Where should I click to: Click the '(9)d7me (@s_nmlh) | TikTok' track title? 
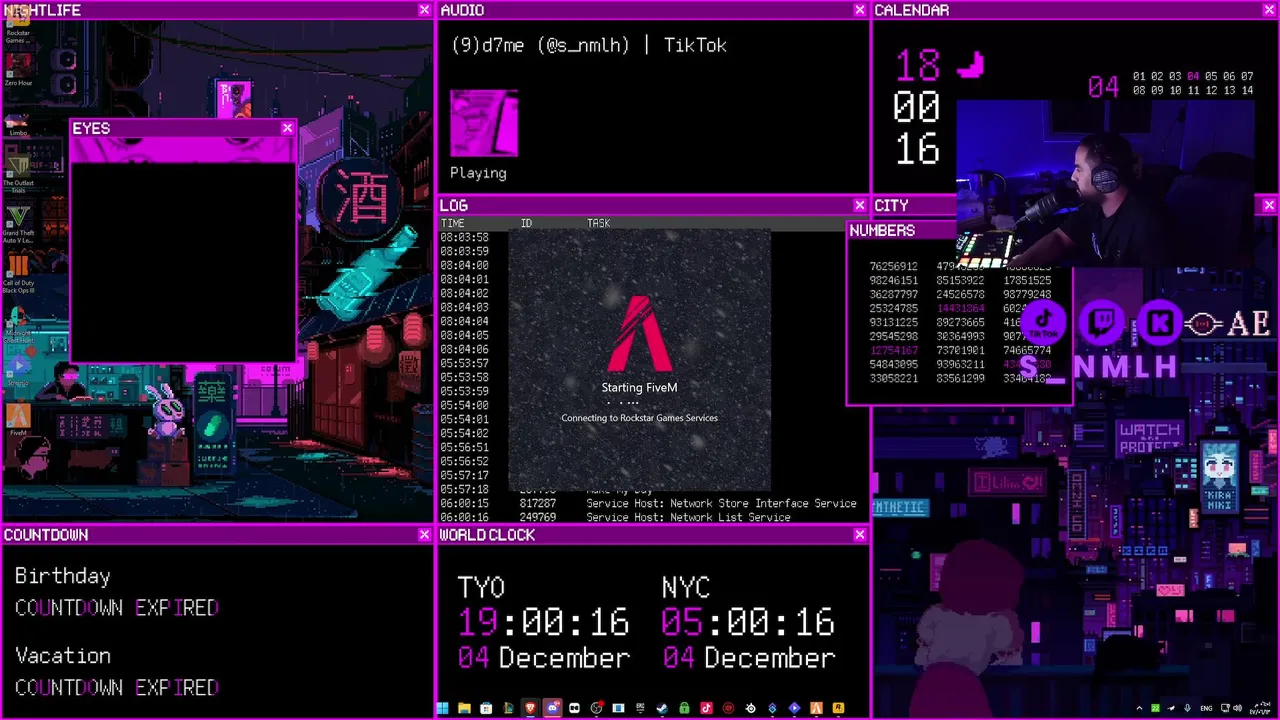tap(588, 45)
